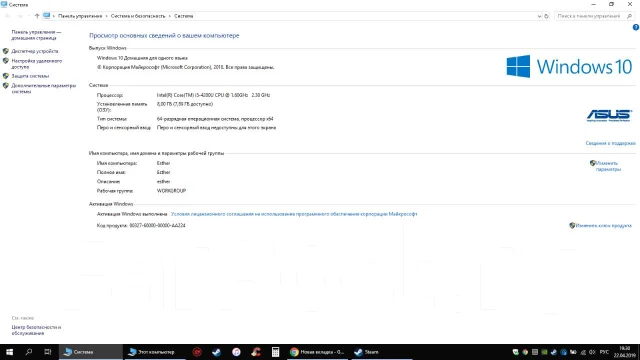The height and width of the screenshot is (360, 640).
Task: Open network status tray icon
Action: 583,352
